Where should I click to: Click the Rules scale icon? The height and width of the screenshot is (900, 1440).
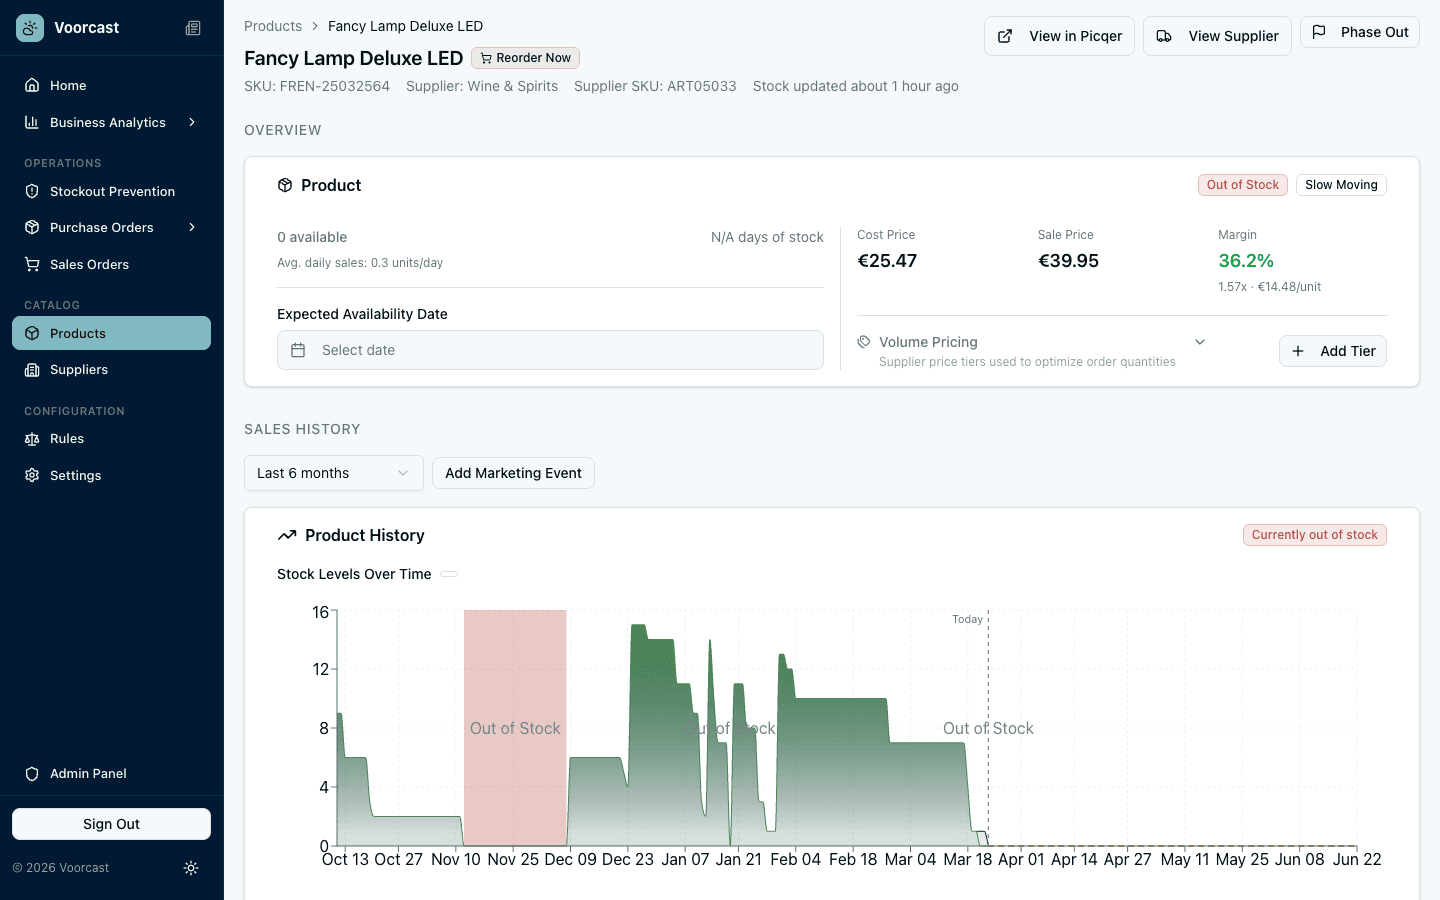(x=32, y=438)
